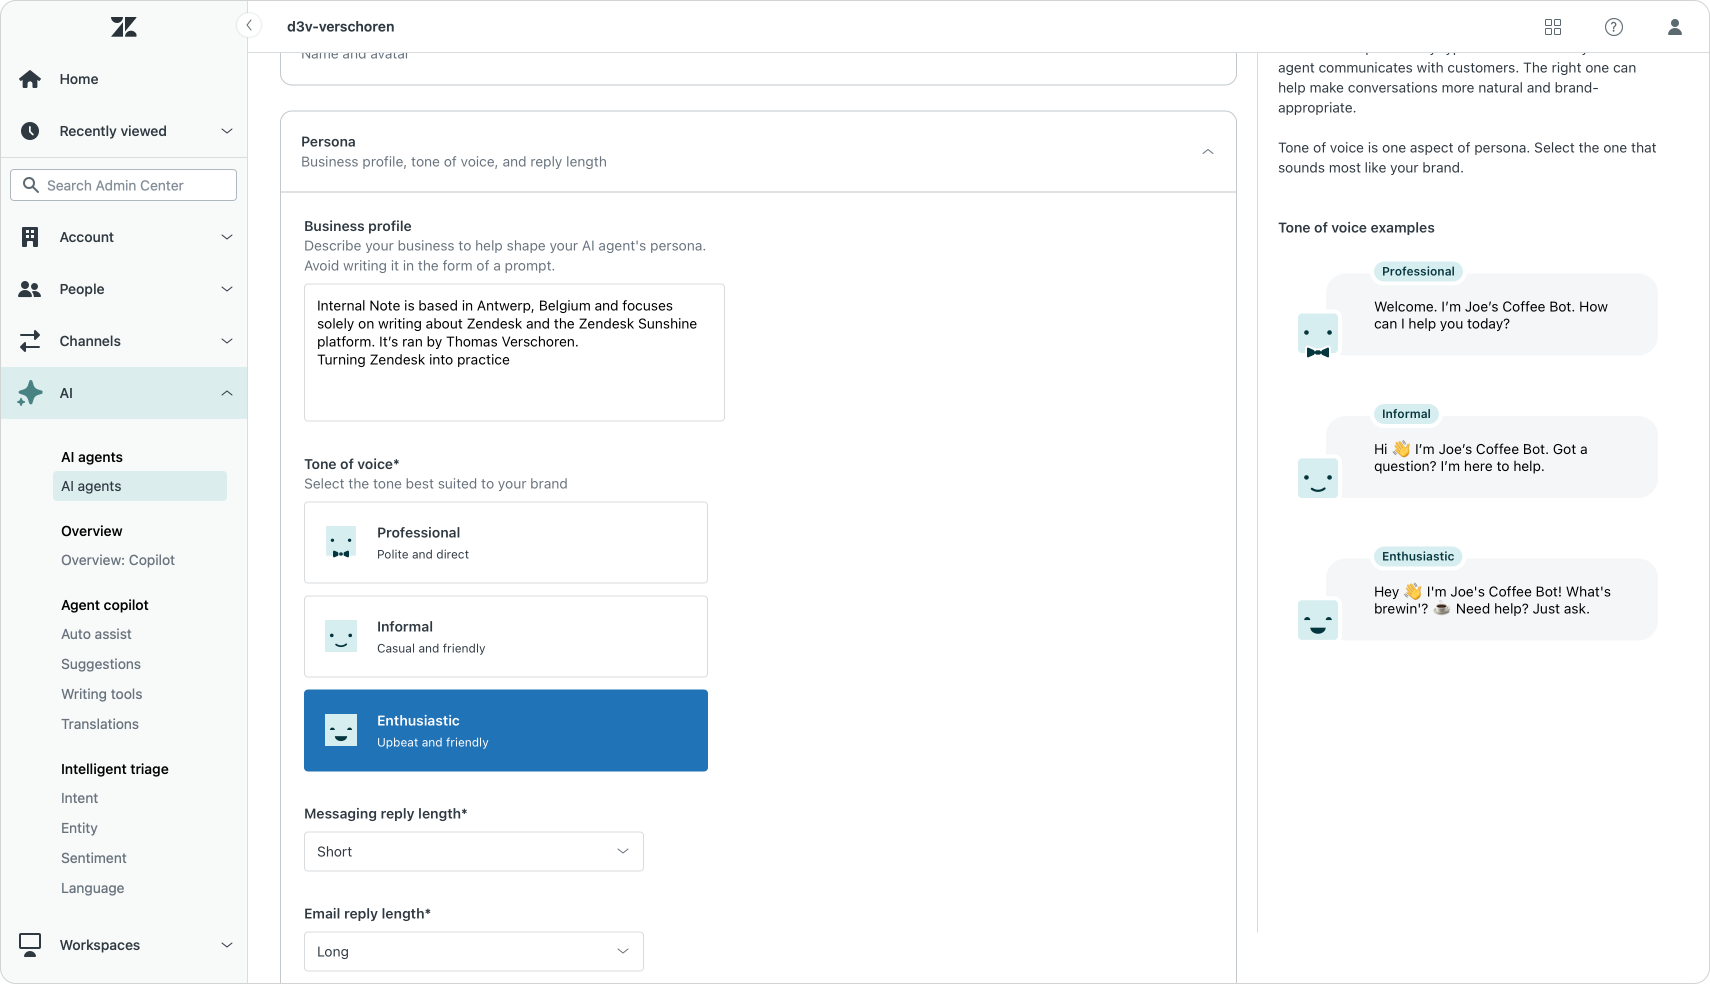Image resolution: width=1710 pixels, height=984 pixels.
Task: Open Writing tools settings
Action: point(102,694)
